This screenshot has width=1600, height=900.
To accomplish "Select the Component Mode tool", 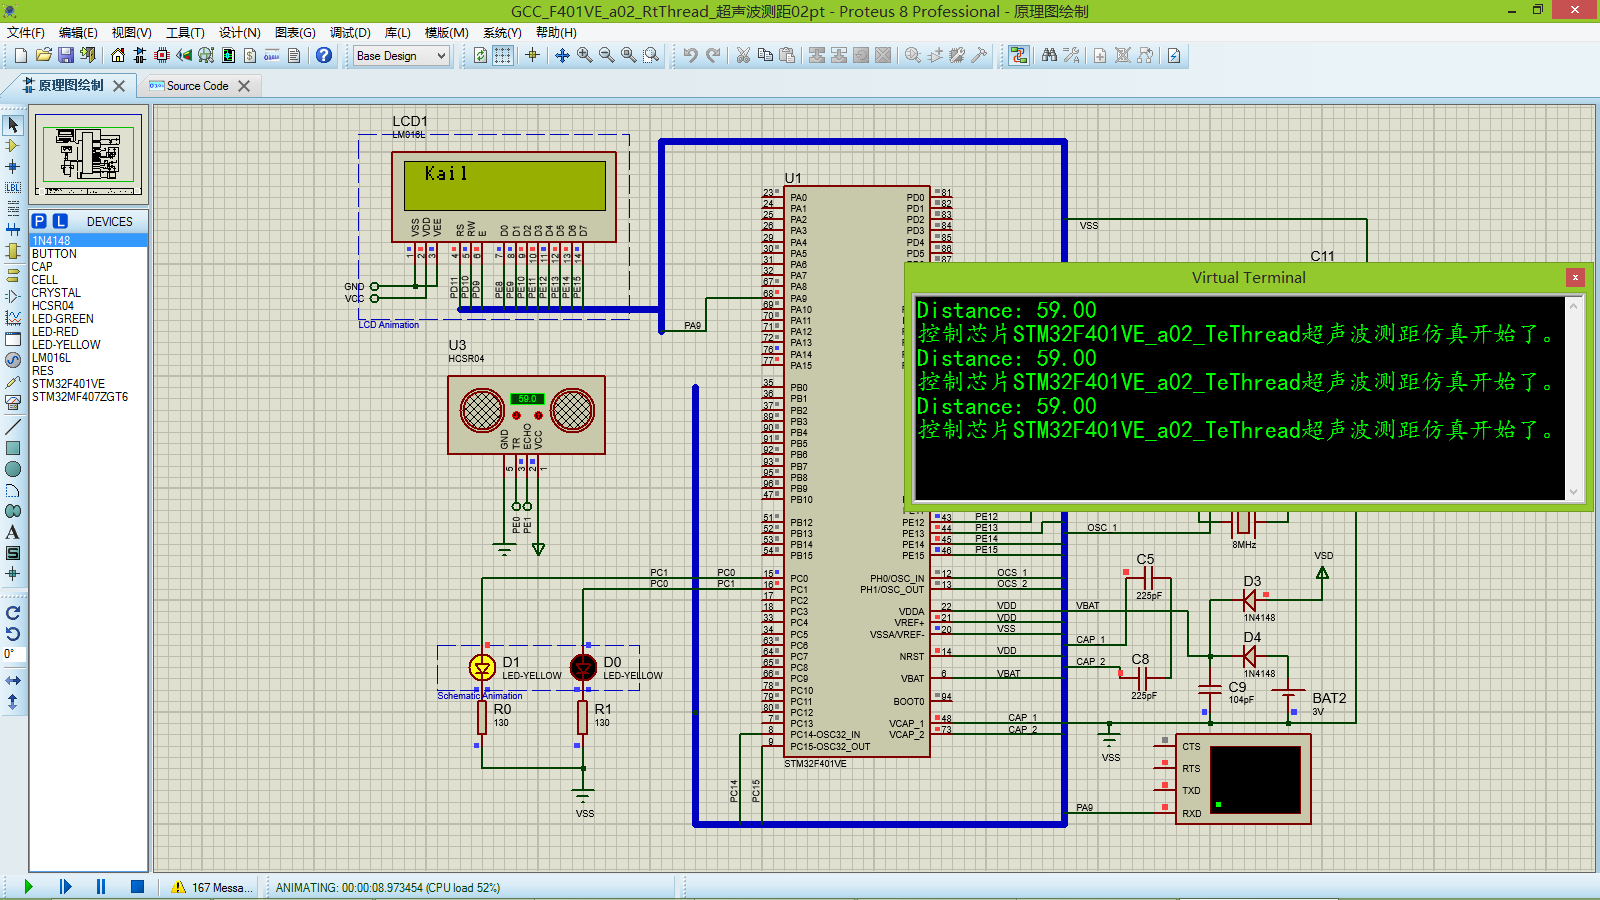I will (13, 146).
